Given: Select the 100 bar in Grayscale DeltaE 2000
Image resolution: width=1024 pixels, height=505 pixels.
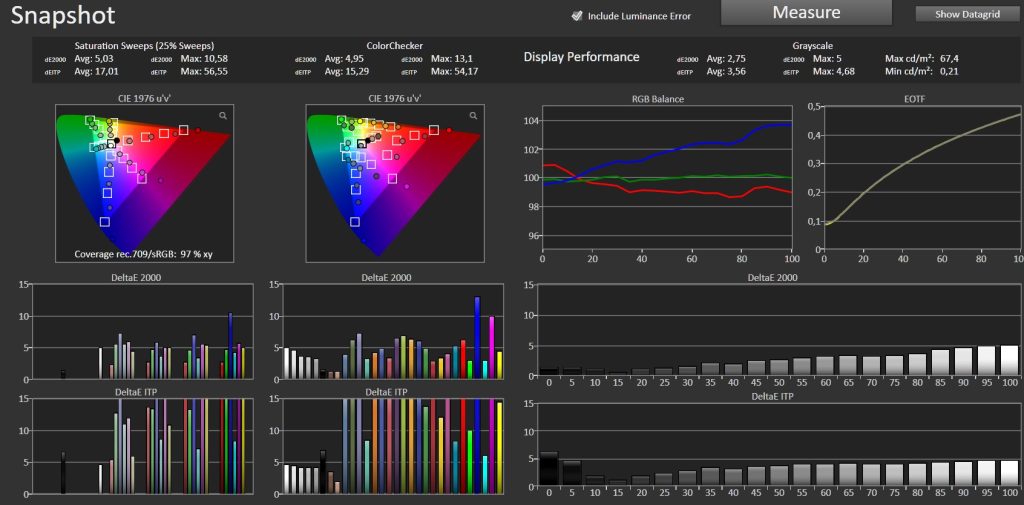Looking at the screenshot, I should click(1010, 361).
